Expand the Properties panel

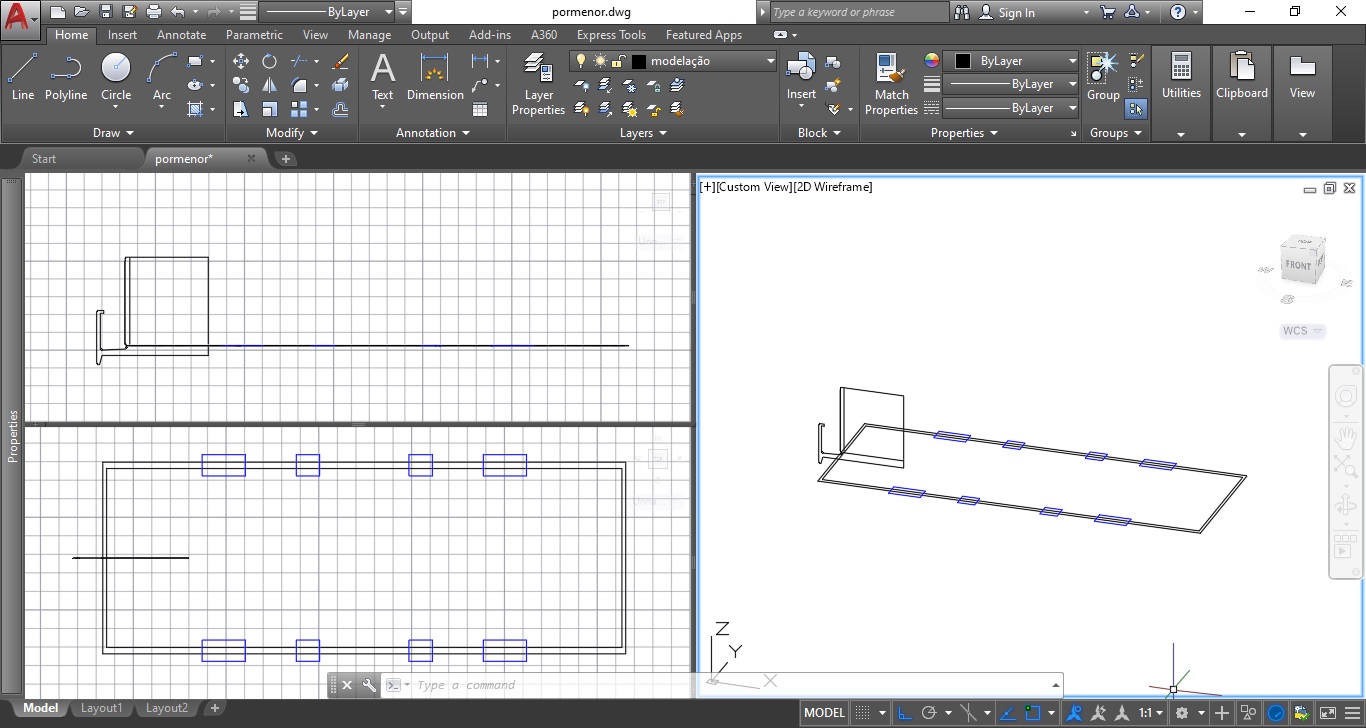[964, 132]
